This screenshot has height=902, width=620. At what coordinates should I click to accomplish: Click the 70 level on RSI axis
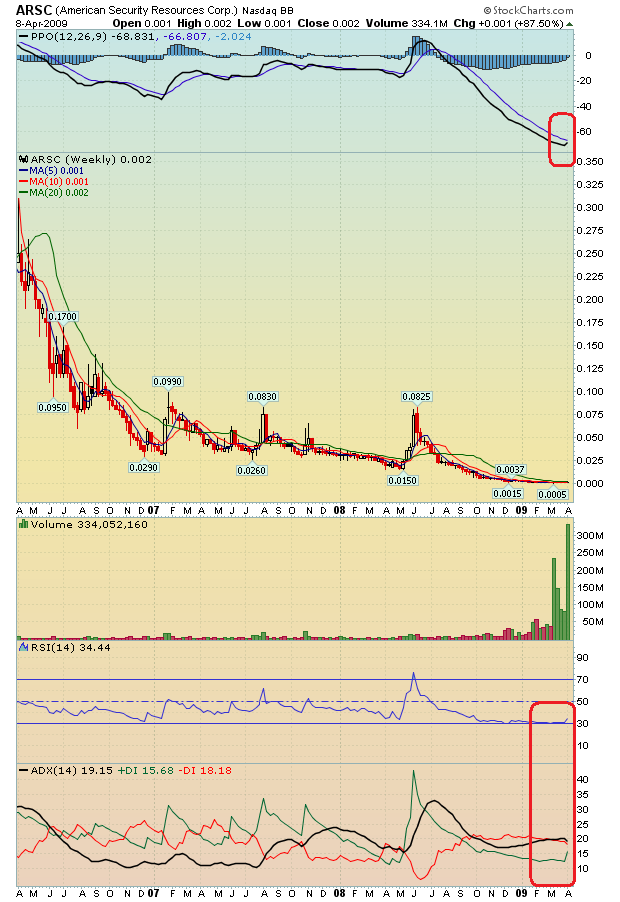(583, 680)
